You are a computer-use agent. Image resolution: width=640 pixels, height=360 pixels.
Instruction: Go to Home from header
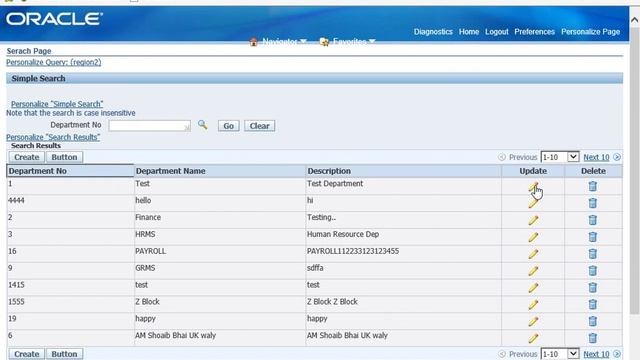pyautogui.click(x=469, y=32)
